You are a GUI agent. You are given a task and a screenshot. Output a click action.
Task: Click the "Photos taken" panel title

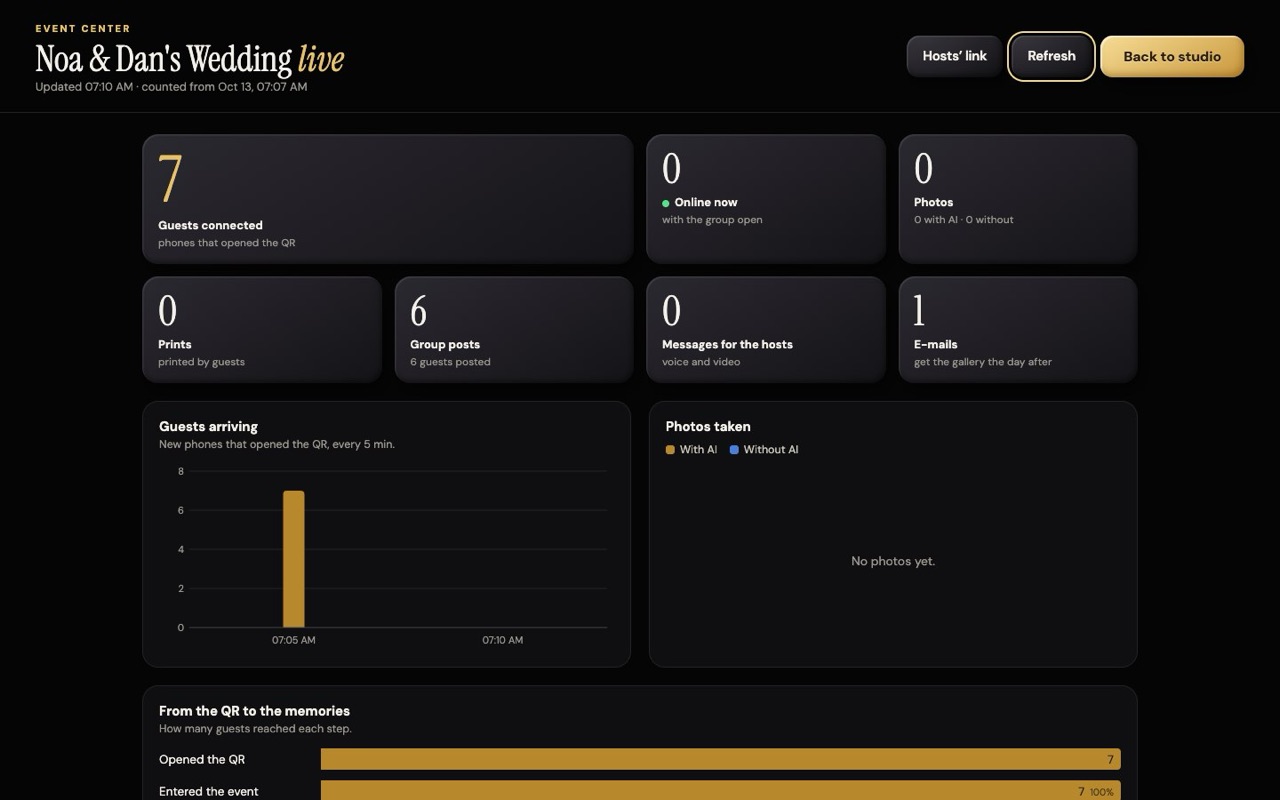[708, 426]
